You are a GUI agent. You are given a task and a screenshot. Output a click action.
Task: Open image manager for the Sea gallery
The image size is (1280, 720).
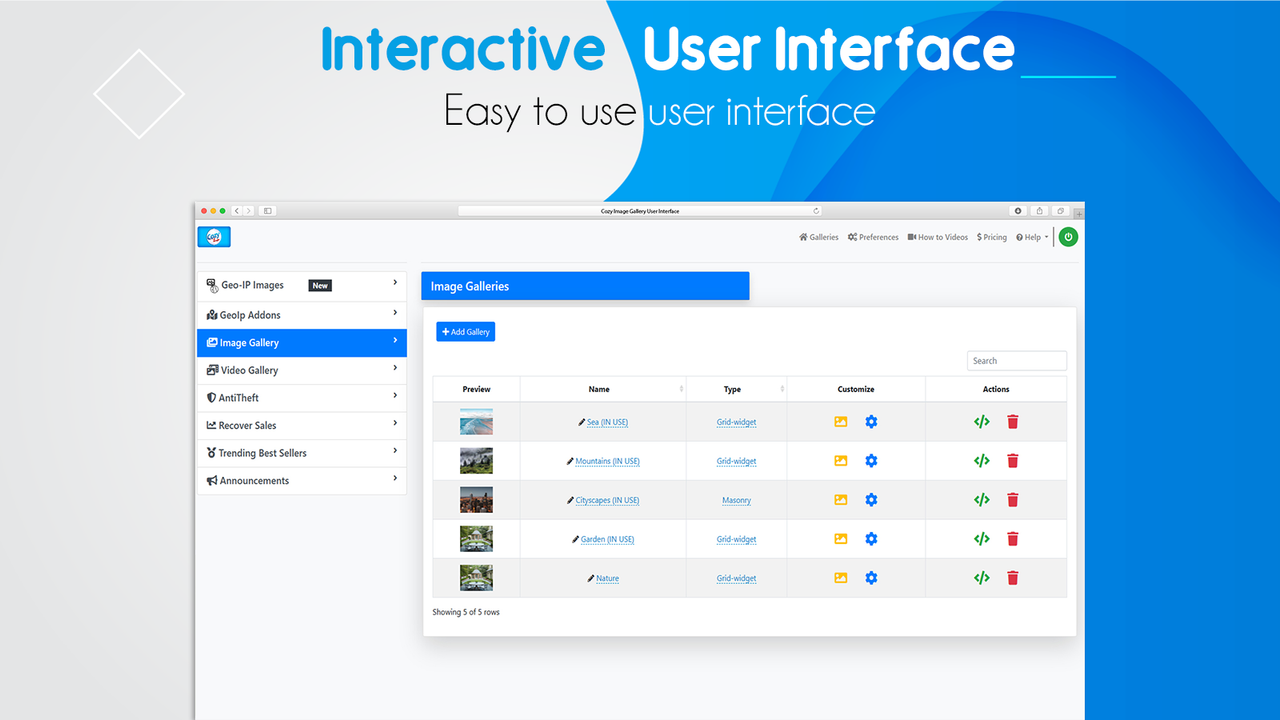[x=840, y=421]
